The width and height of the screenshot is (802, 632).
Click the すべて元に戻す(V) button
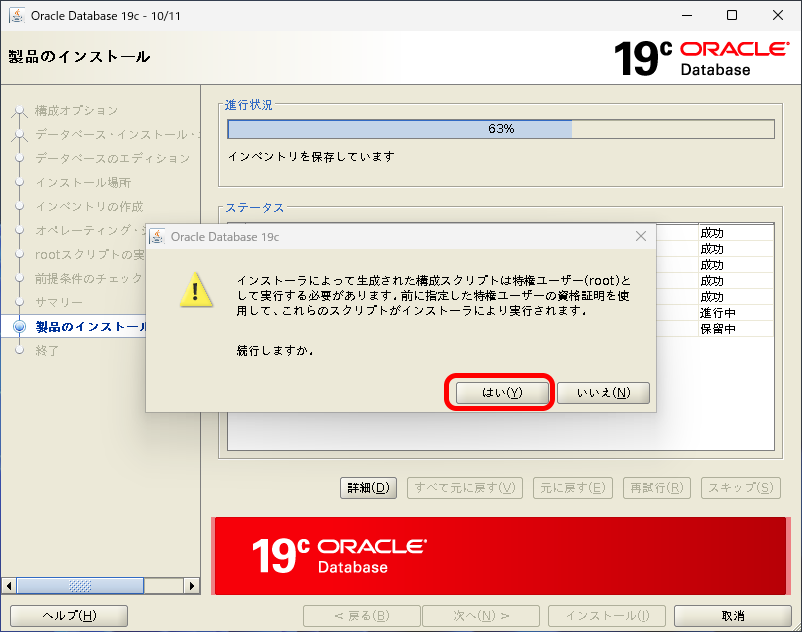pyautogui.click(x=465, y=488)
